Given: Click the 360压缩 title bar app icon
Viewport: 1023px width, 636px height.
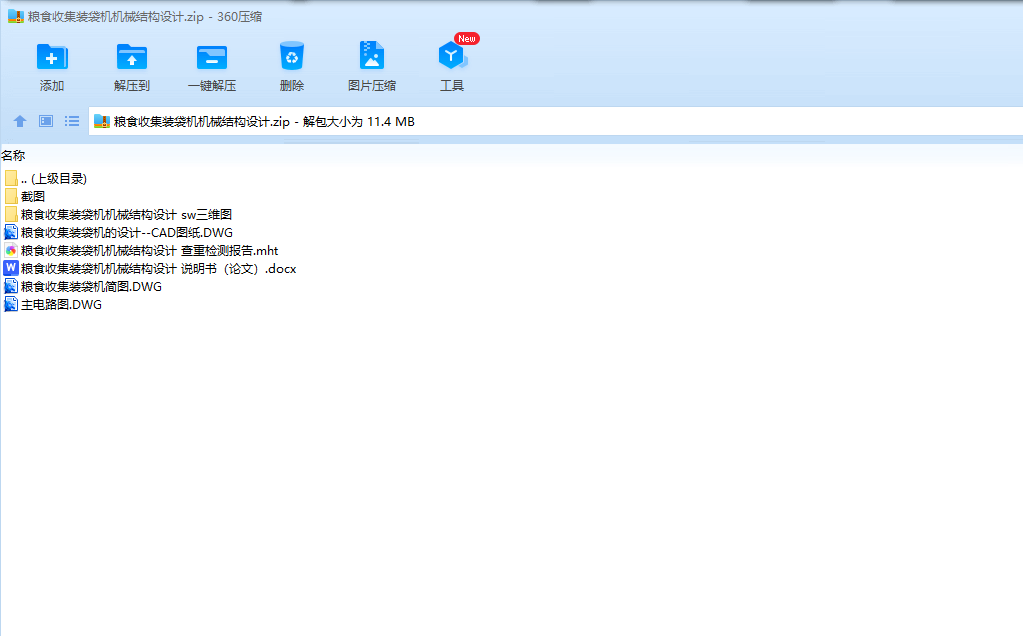Looking at the screenshot, I should pyautogui.click(x=16, y=16).
